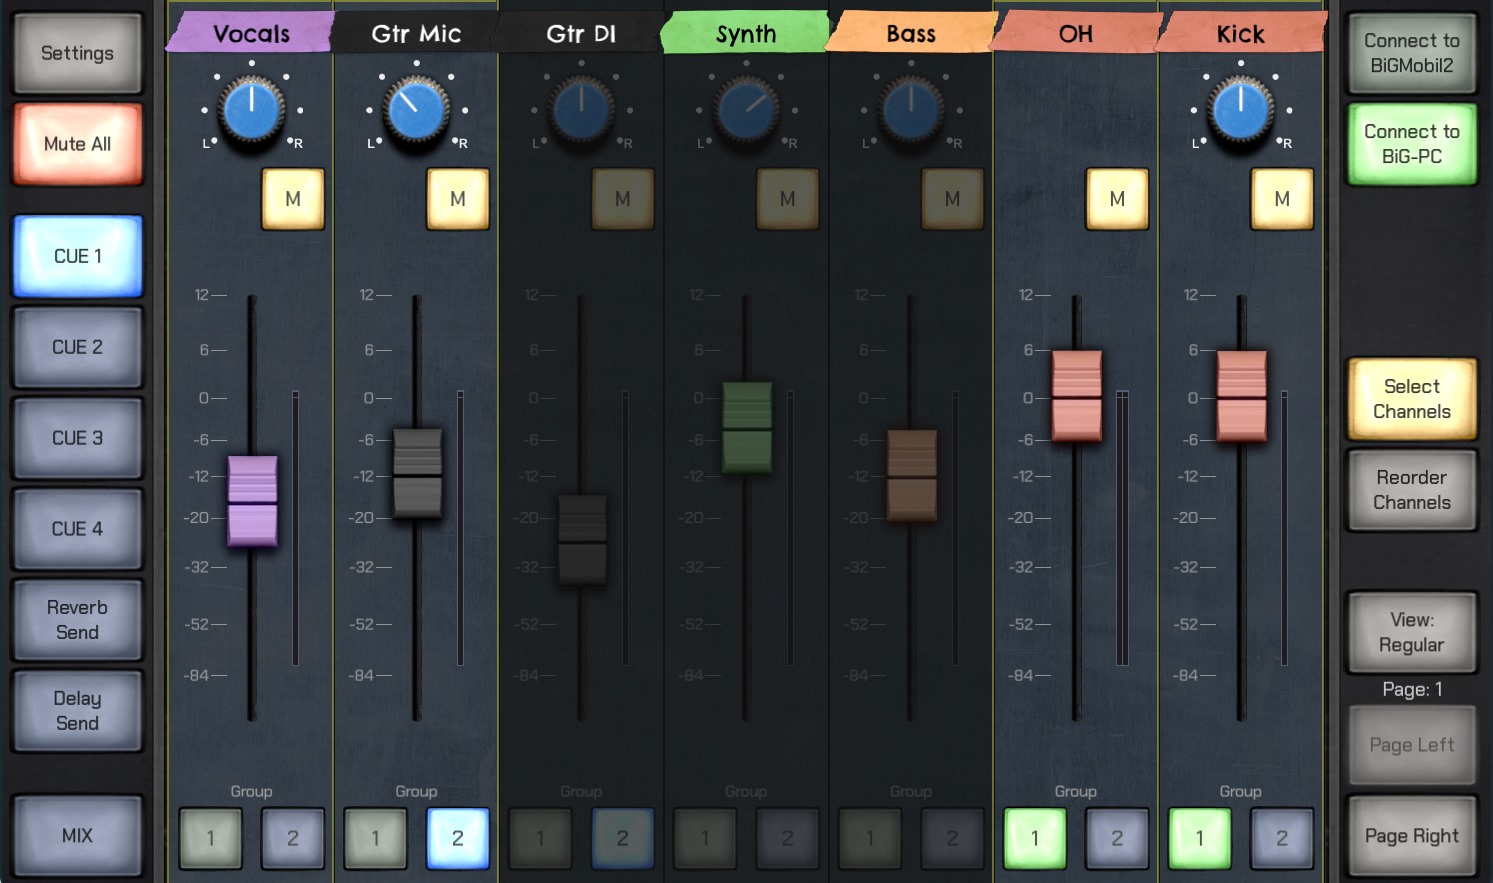Viewport: 1493px width, 883px height.
Task: Click the Gtr Mic pan knob
Action: click(416, 110)
